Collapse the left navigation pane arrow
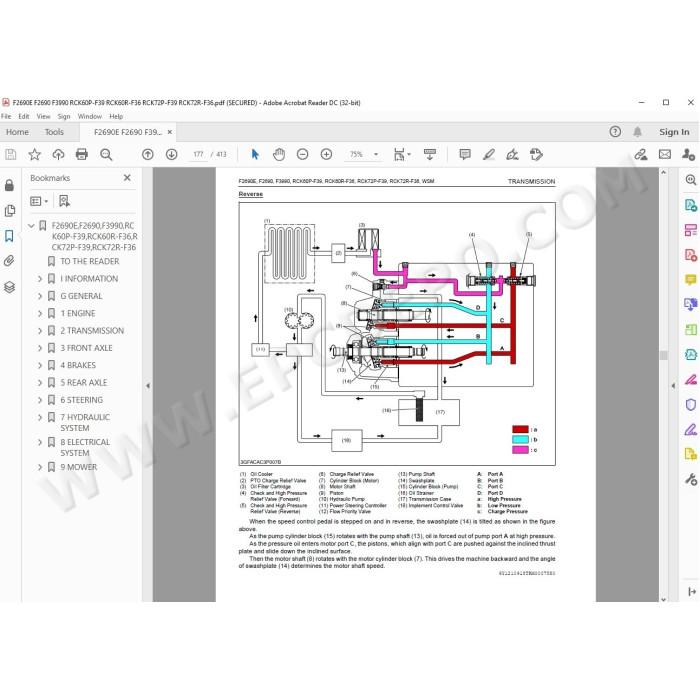This screenshot has height=700, width=700. coord(148,386)
